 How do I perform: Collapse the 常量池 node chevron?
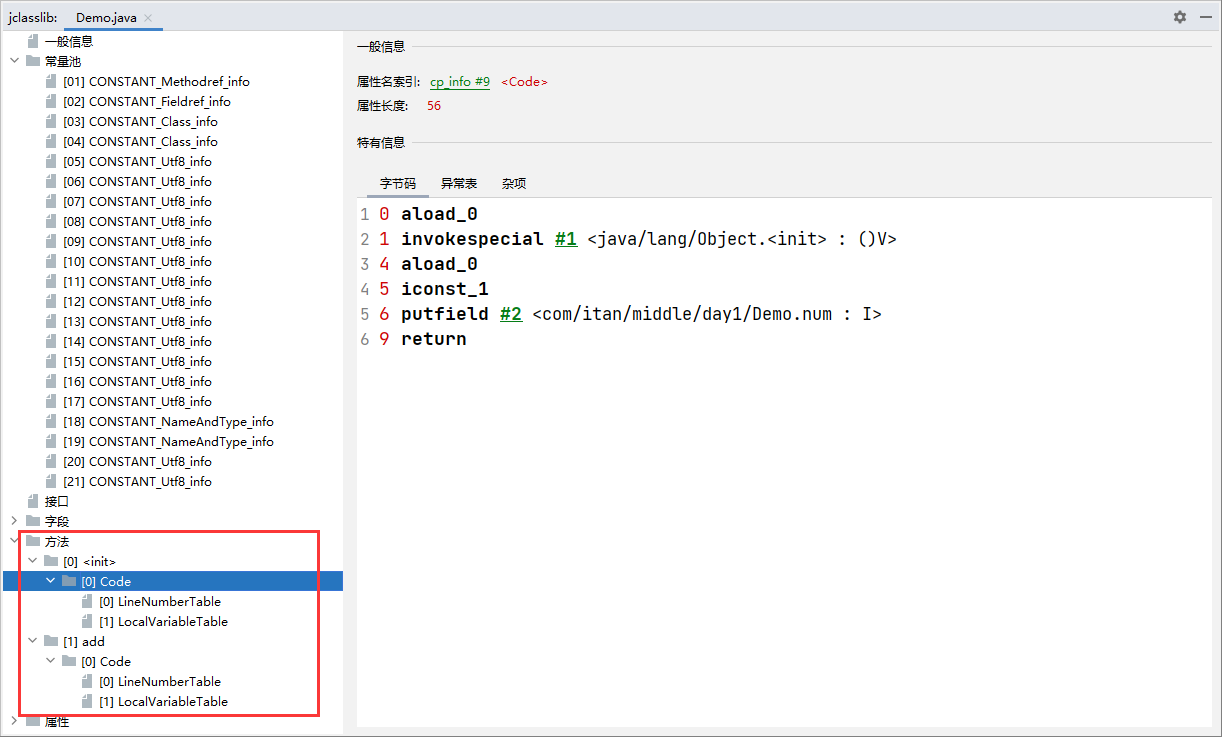(15, 61)
